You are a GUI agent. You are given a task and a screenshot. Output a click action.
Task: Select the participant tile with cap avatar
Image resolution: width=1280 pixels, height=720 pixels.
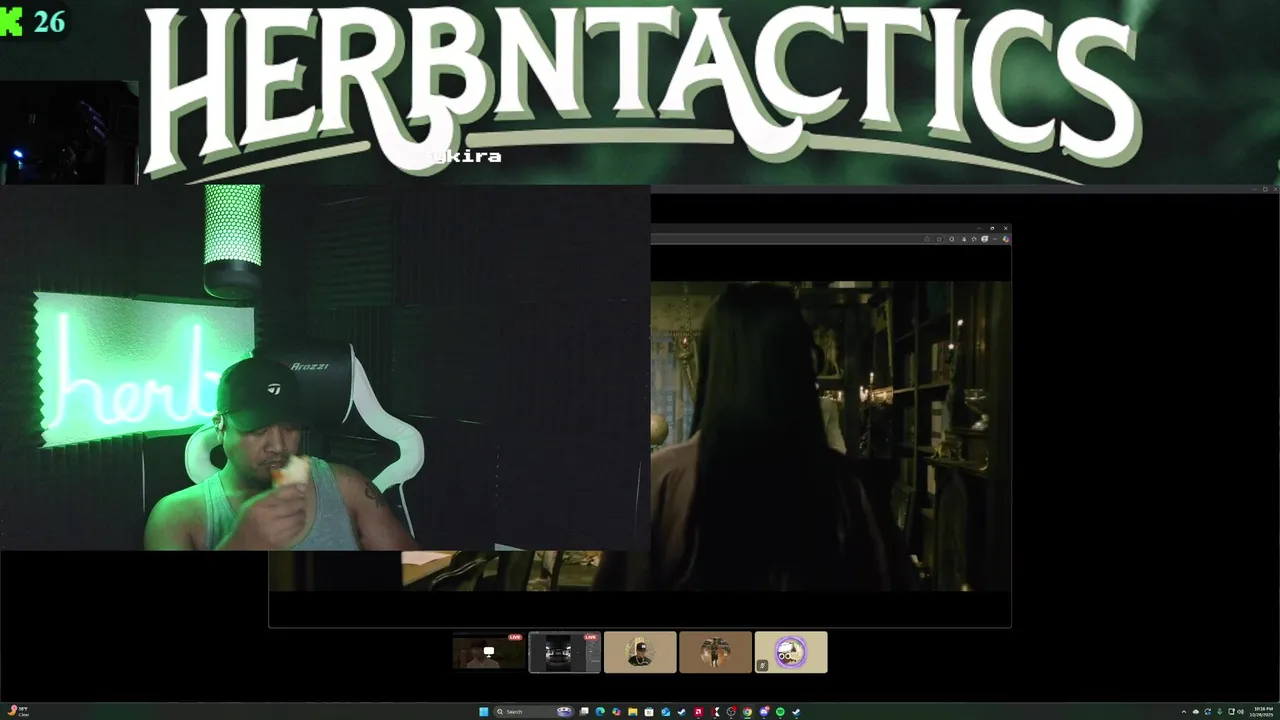tap(640, 652)
